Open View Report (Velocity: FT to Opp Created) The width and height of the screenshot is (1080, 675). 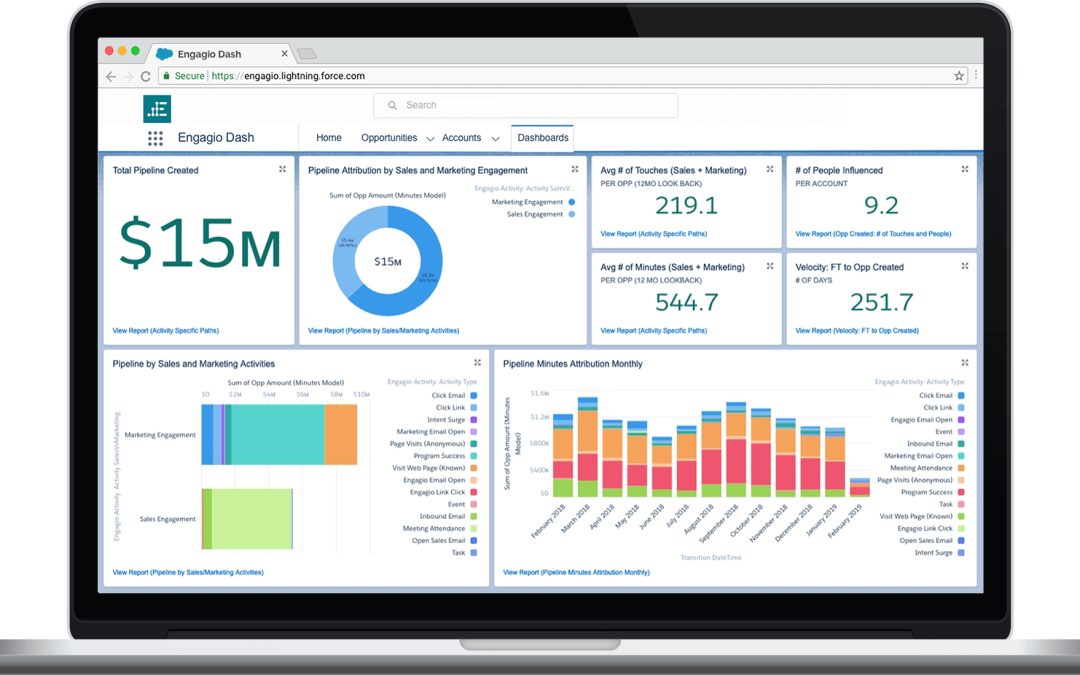[x=857, y=331]
